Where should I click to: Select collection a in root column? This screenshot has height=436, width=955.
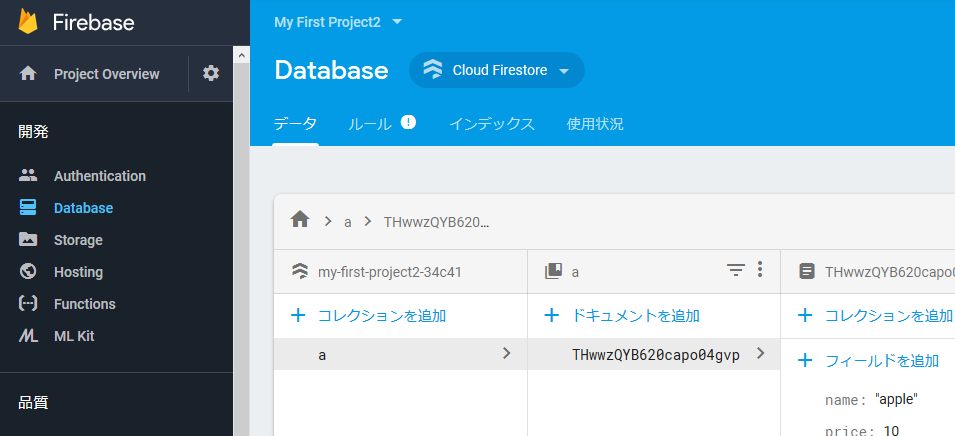401,354
